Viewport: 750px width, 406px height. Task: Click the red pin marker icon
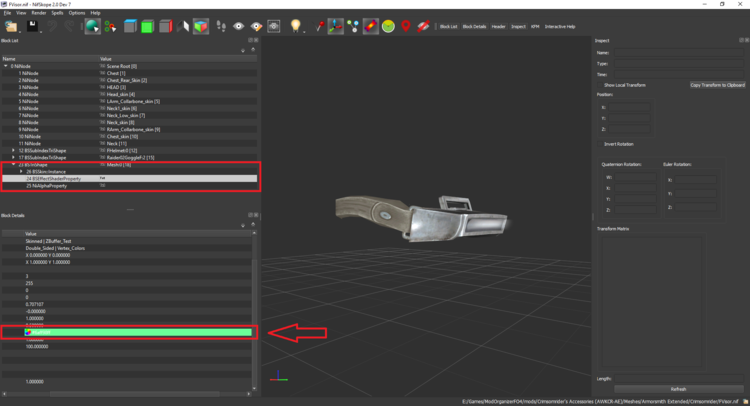pos(319,26)
